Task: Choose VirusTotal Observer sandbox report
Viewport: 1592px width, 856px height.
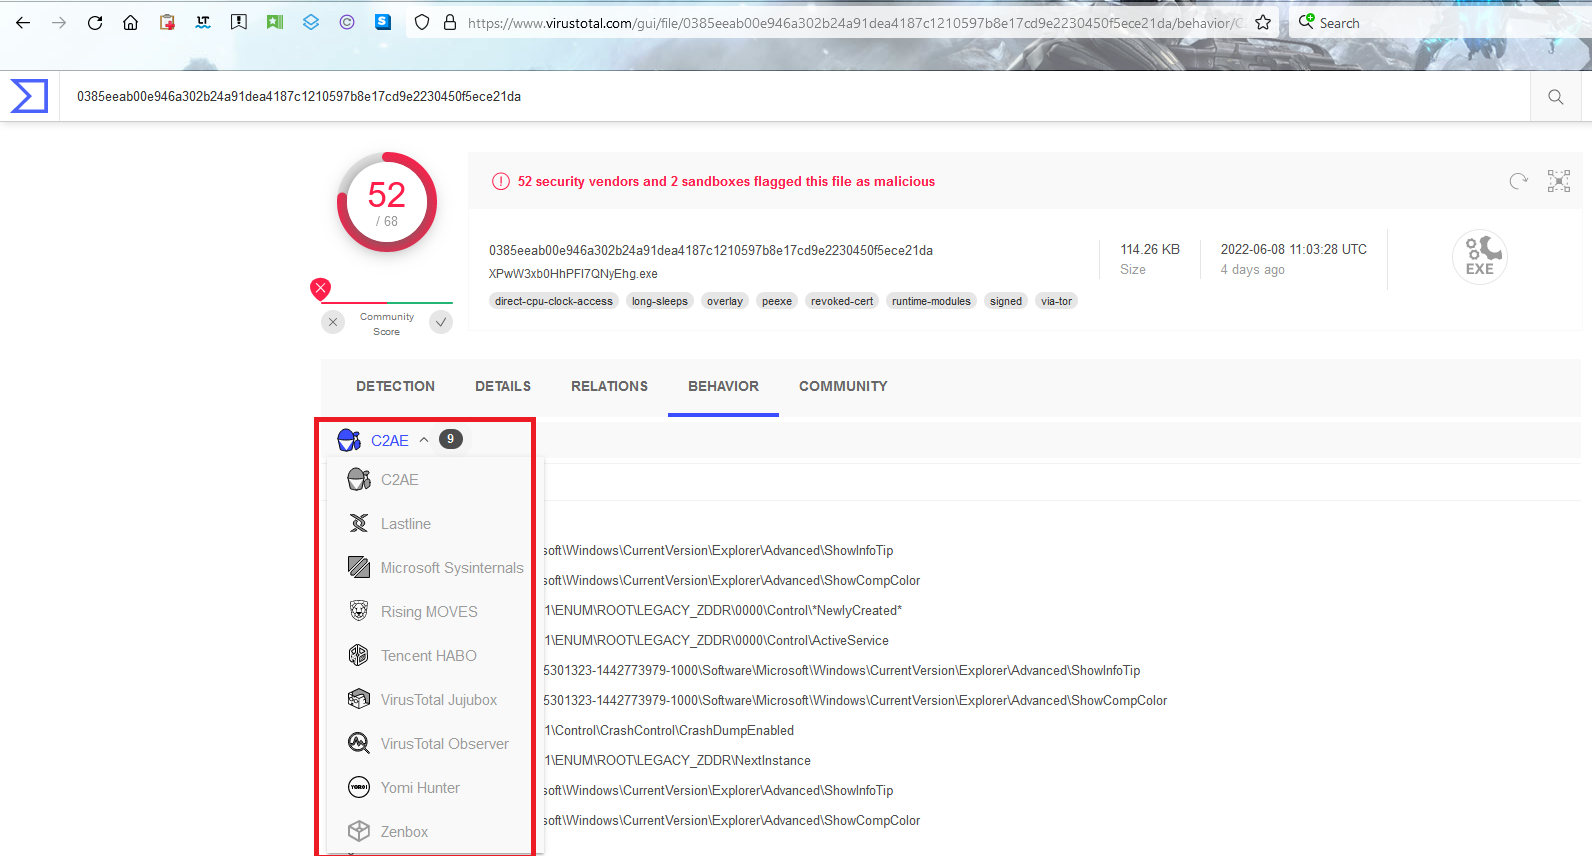Action: click(x=428, y=744)
